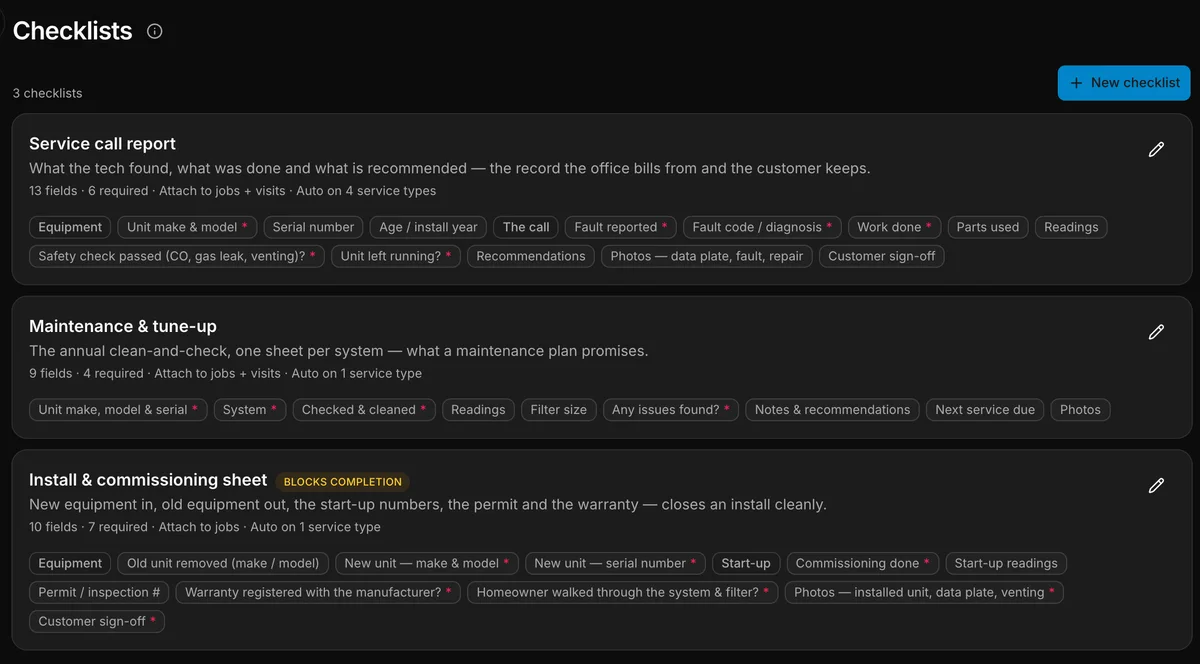Select 'Equipment' chip in Install & commissioning sheet
Image resolution: width=1200 pixels, height=664 pixels.
(x=70, y=563)
